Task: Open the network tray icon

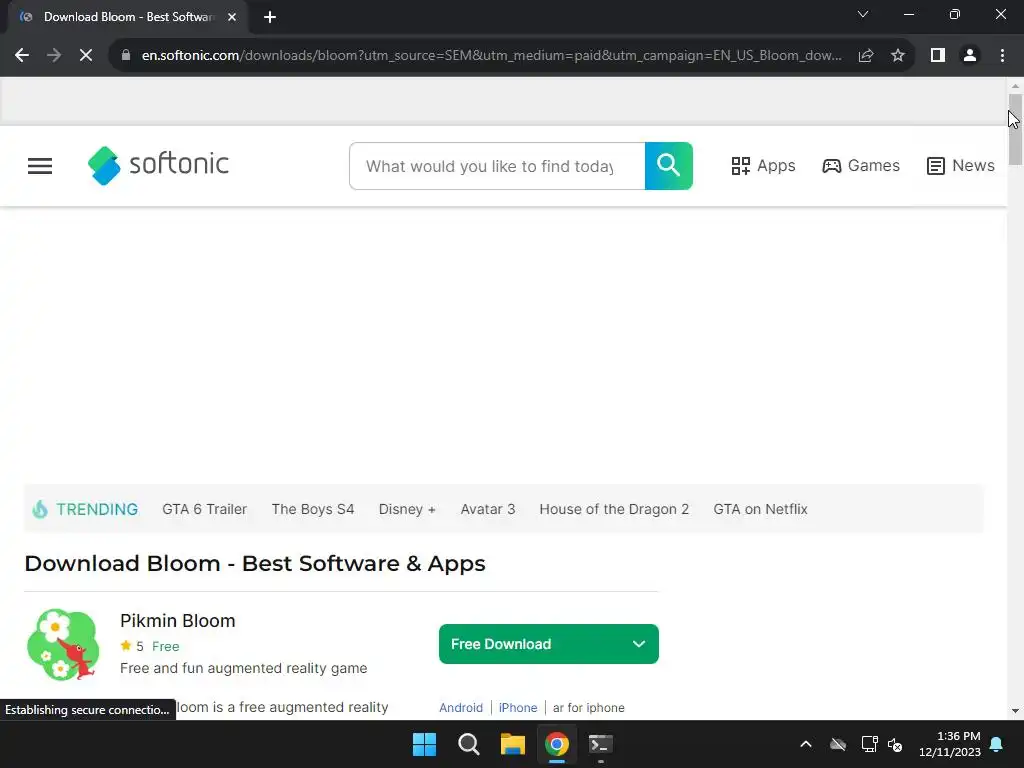Action: click(x=869, y=744)
